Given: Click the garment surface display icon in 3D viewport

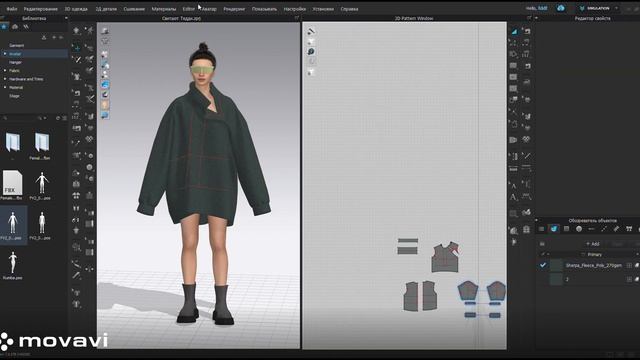Looking at the screenshot, I should tap(105, 31).
